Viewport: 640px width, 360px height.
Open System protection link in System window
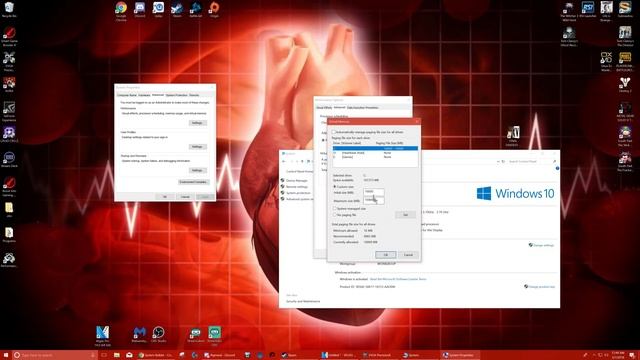(298, 193)
